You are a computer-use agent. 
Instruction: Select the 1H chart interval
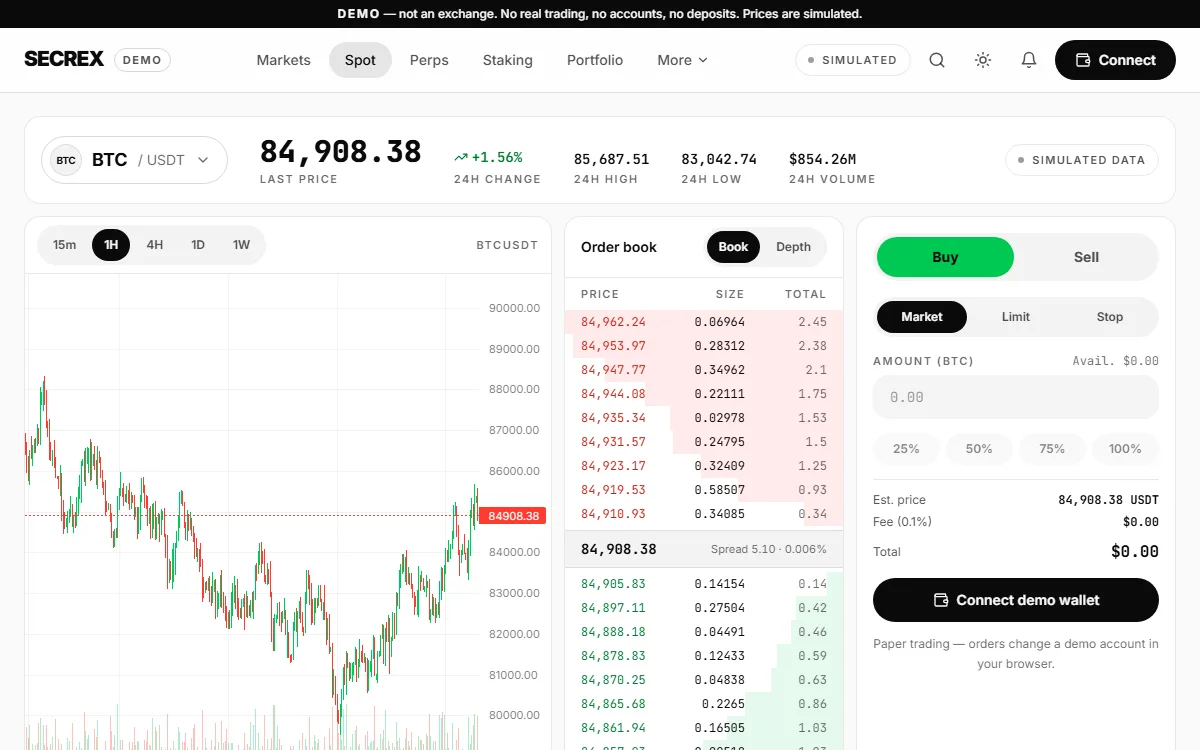pos(111,245)
